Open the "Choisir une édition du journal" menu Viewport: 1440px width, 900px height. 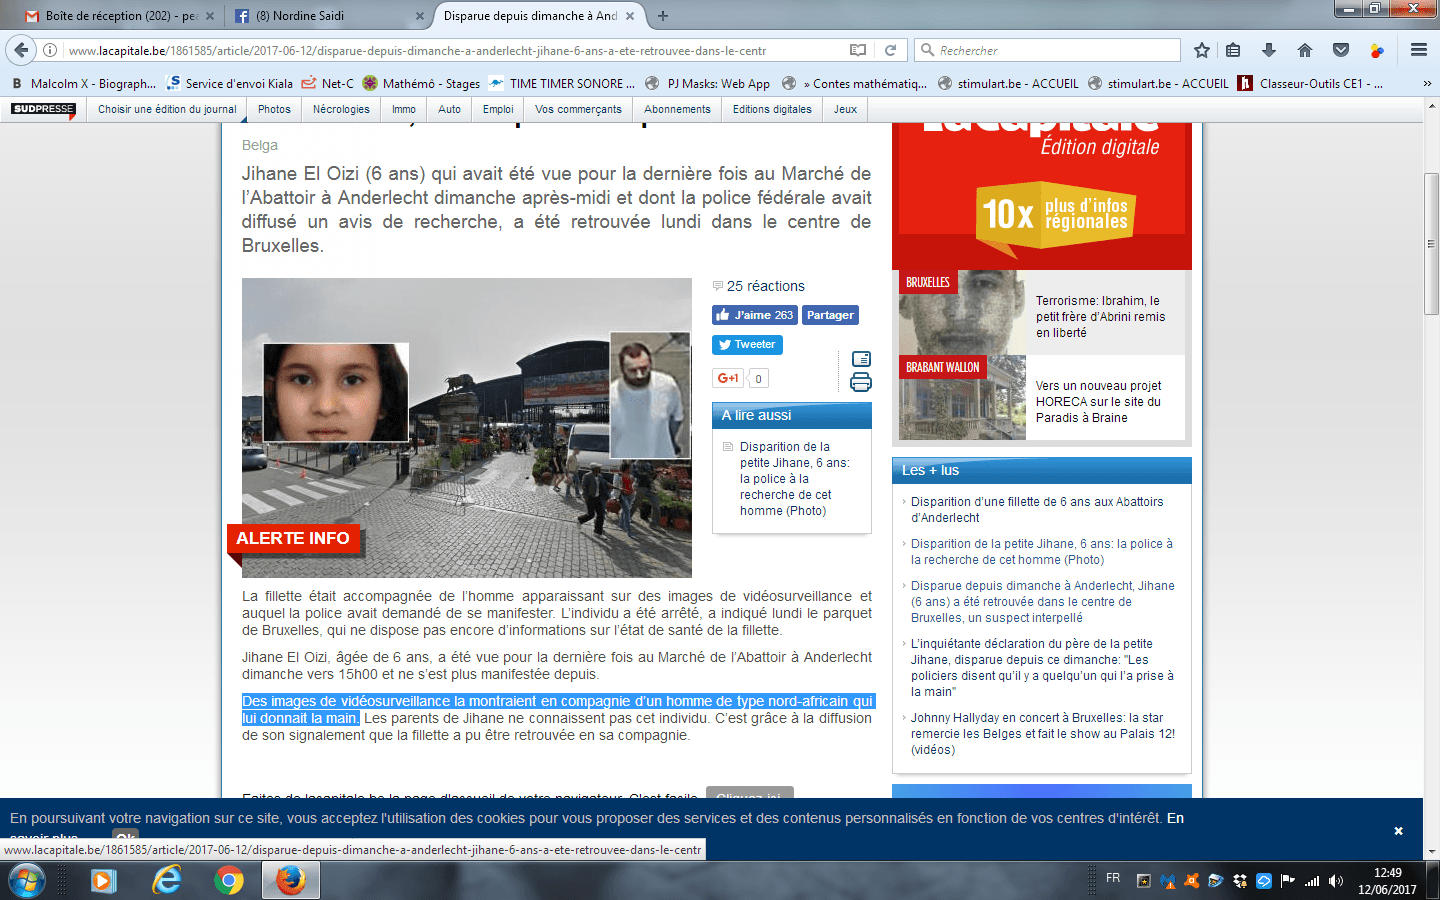point(167,109)
